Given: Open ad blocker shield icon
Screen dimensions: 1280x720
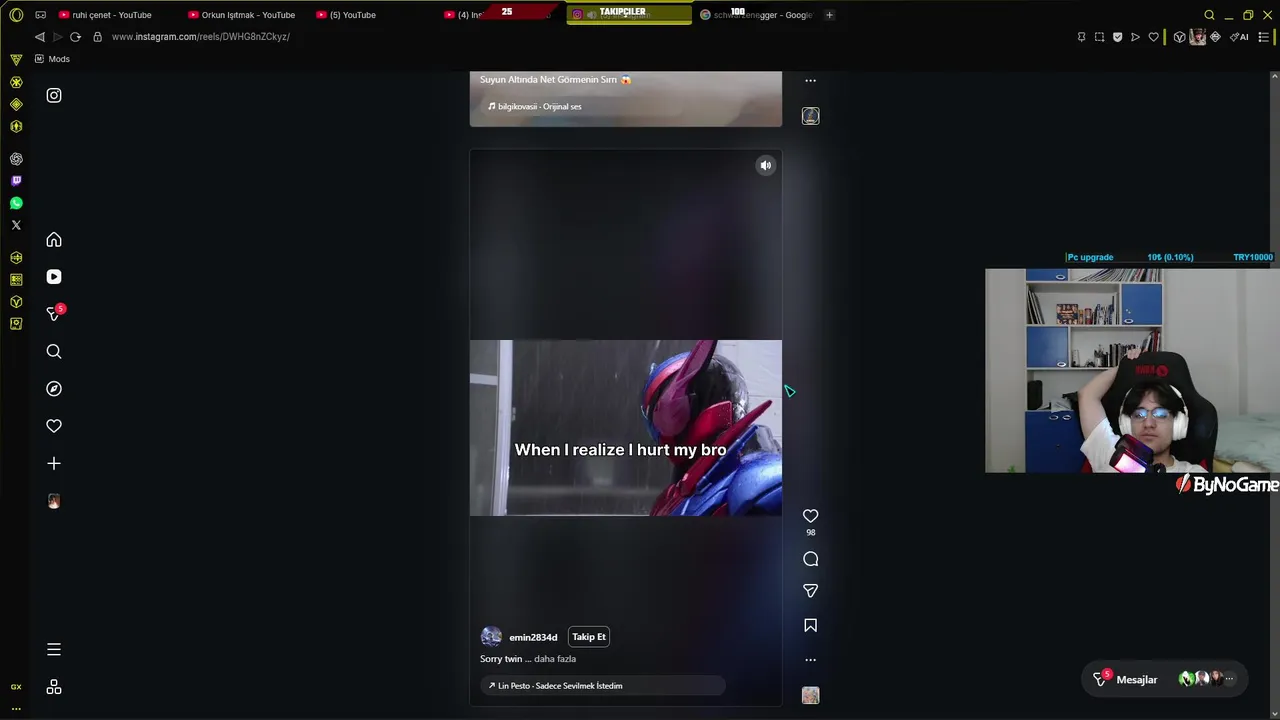Looking at the screenshot, I should (x=1117, y=37).
